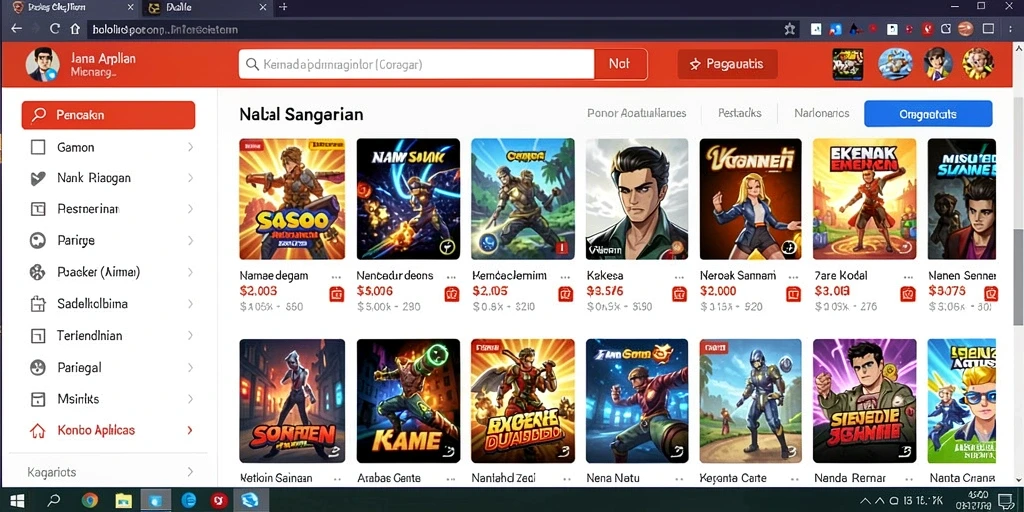Click the red Pencakin sidebar button
Image resolution: width=1024 pixels, height=512 pixels.
coord(108,115)
